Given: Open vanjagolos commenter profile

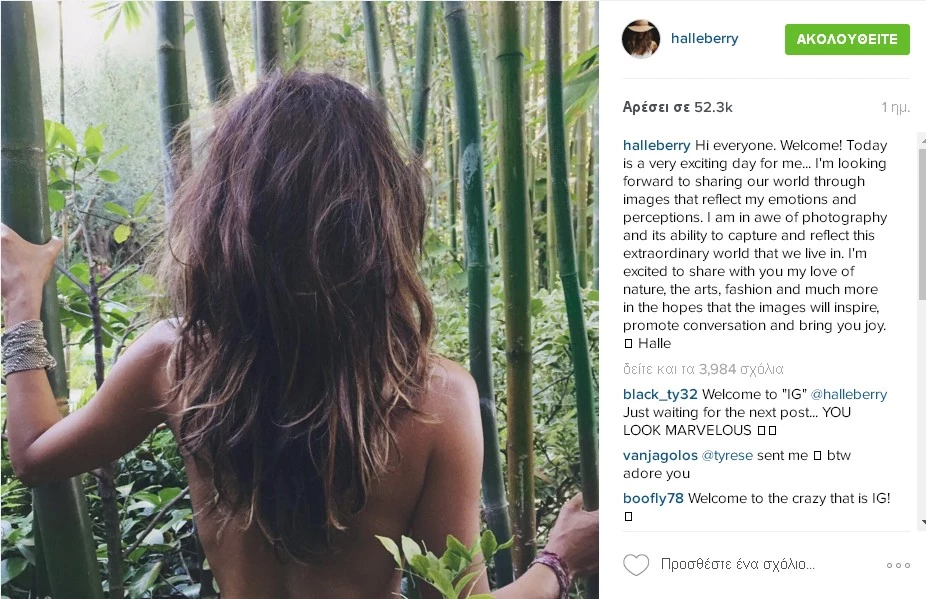Looking at the screenshot, I should tap(660, 455).
